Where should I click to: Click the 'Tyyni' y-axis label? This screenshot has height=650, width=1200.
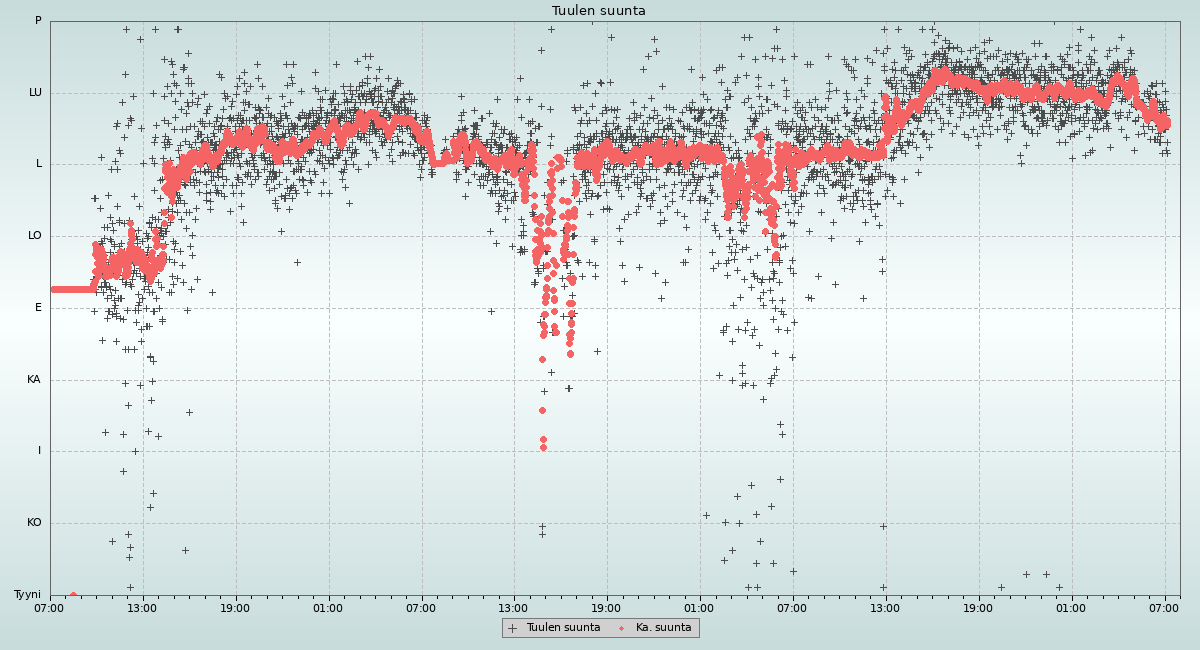(27, 595)
